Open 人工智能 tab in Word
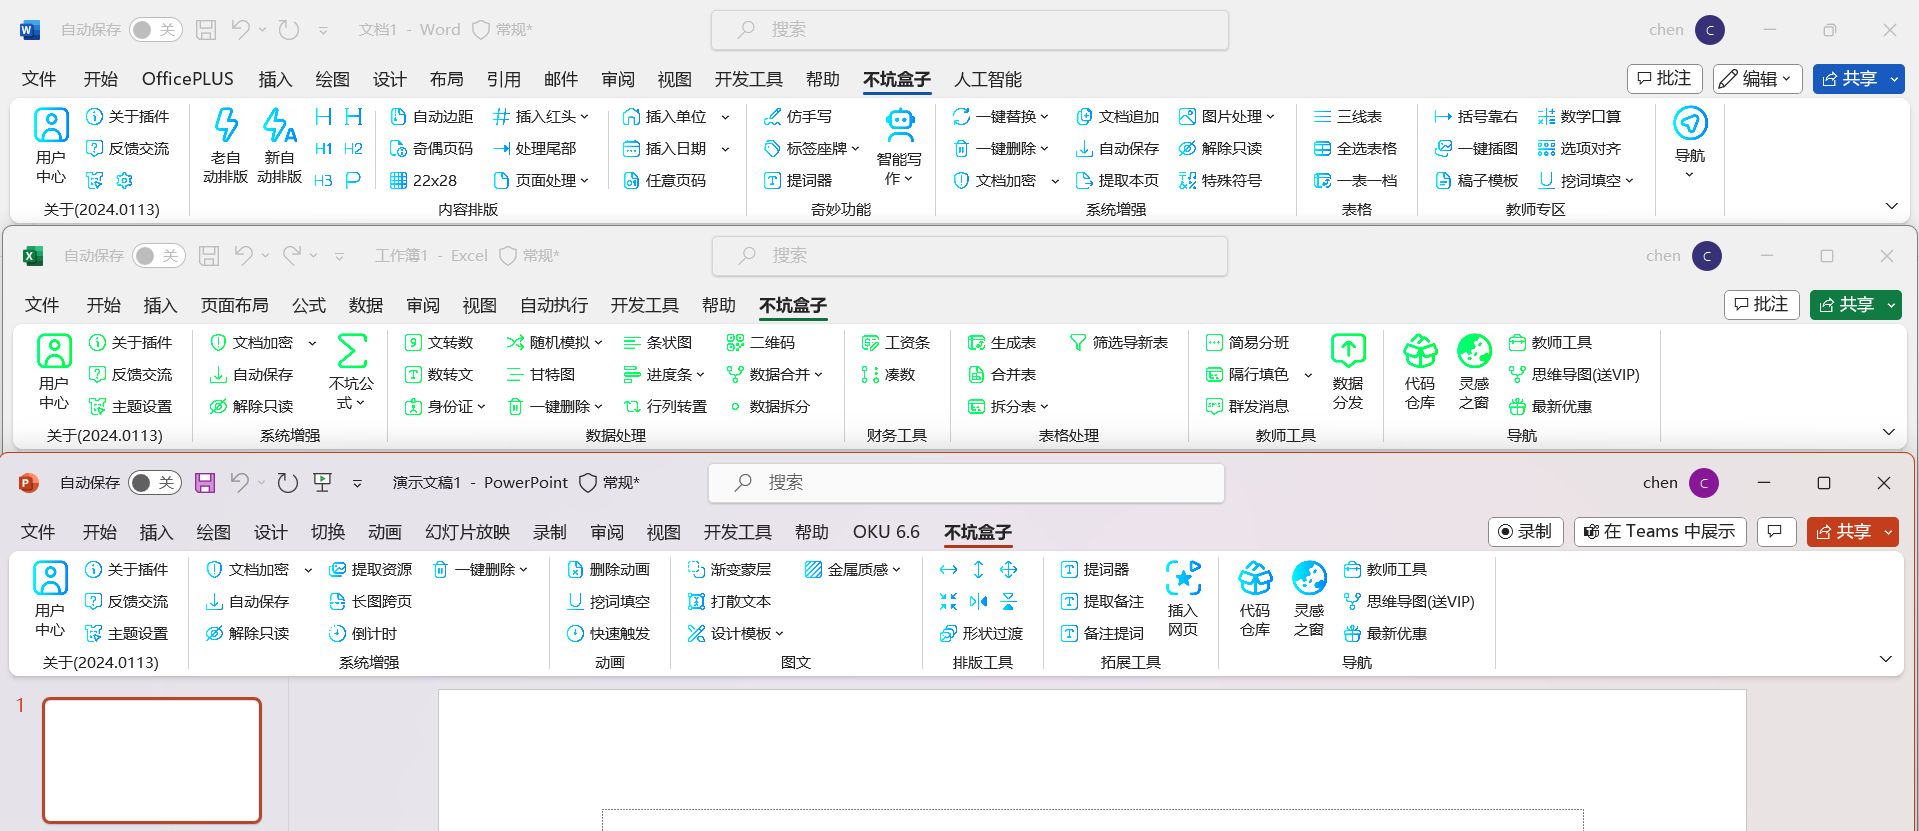The height and width of the screenshot is (831, 1919). (x=988, y=79)
